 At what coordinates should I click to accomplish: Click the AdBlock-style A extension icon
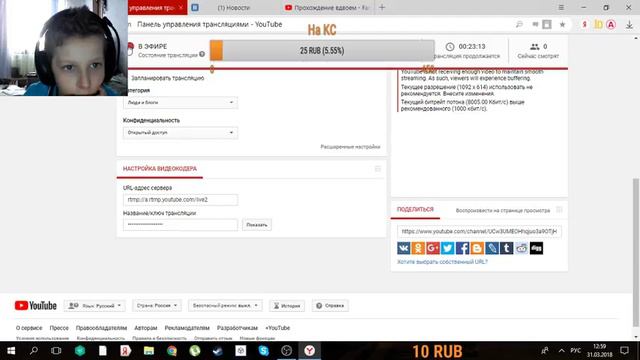tap(611, 24)
